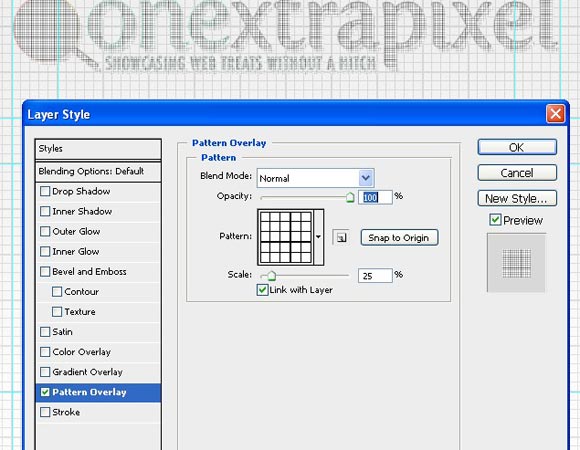Click the Opacity value field
The width and height of the screenshot is (580, 450).
coord(375,197)
